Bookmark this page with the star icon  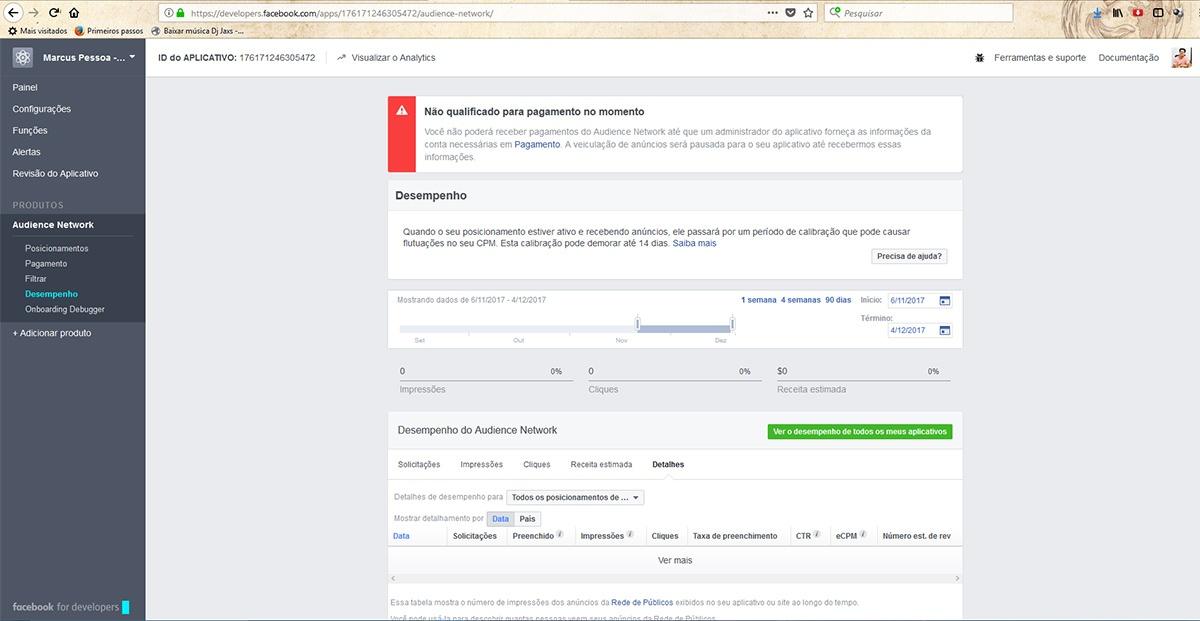(808, 13)
